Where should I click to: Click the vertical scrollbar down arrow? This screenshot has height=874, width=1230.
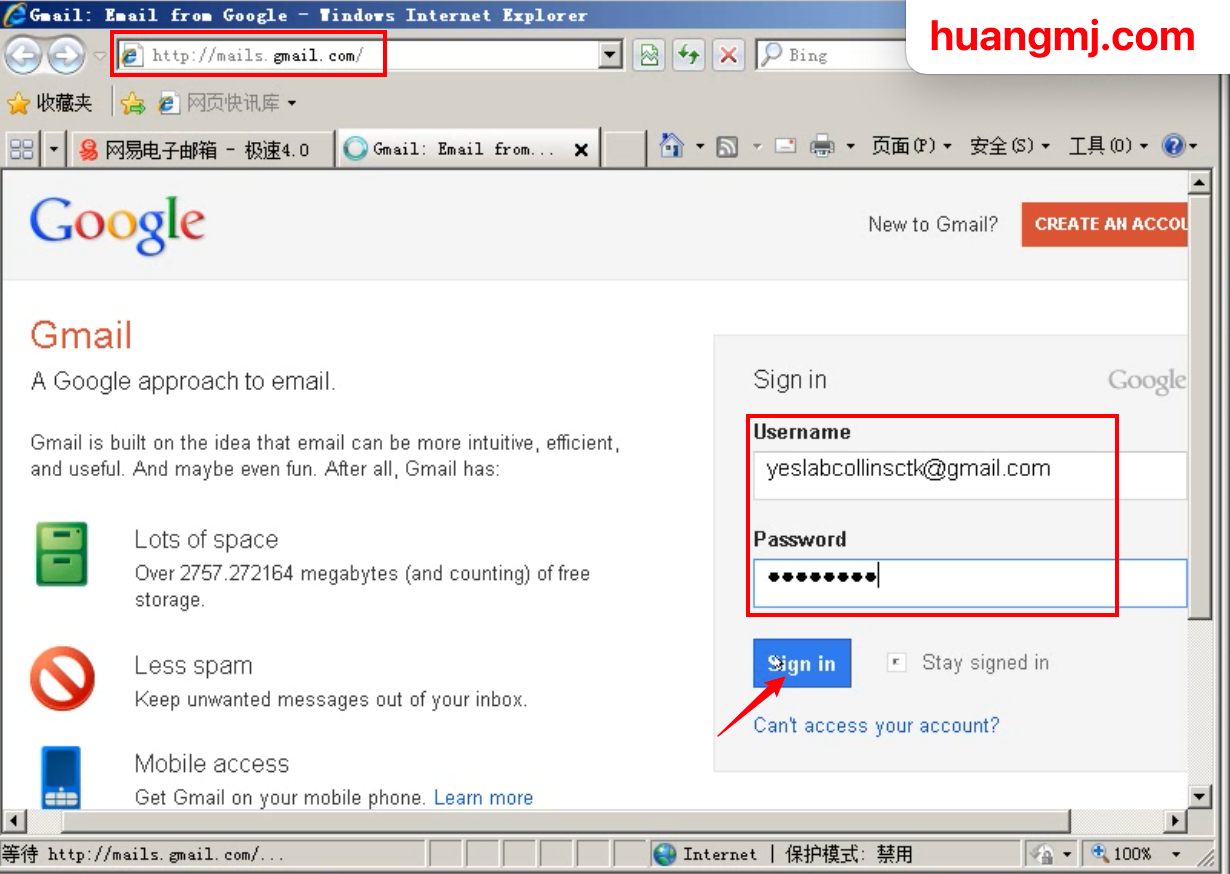point(1200,796)
